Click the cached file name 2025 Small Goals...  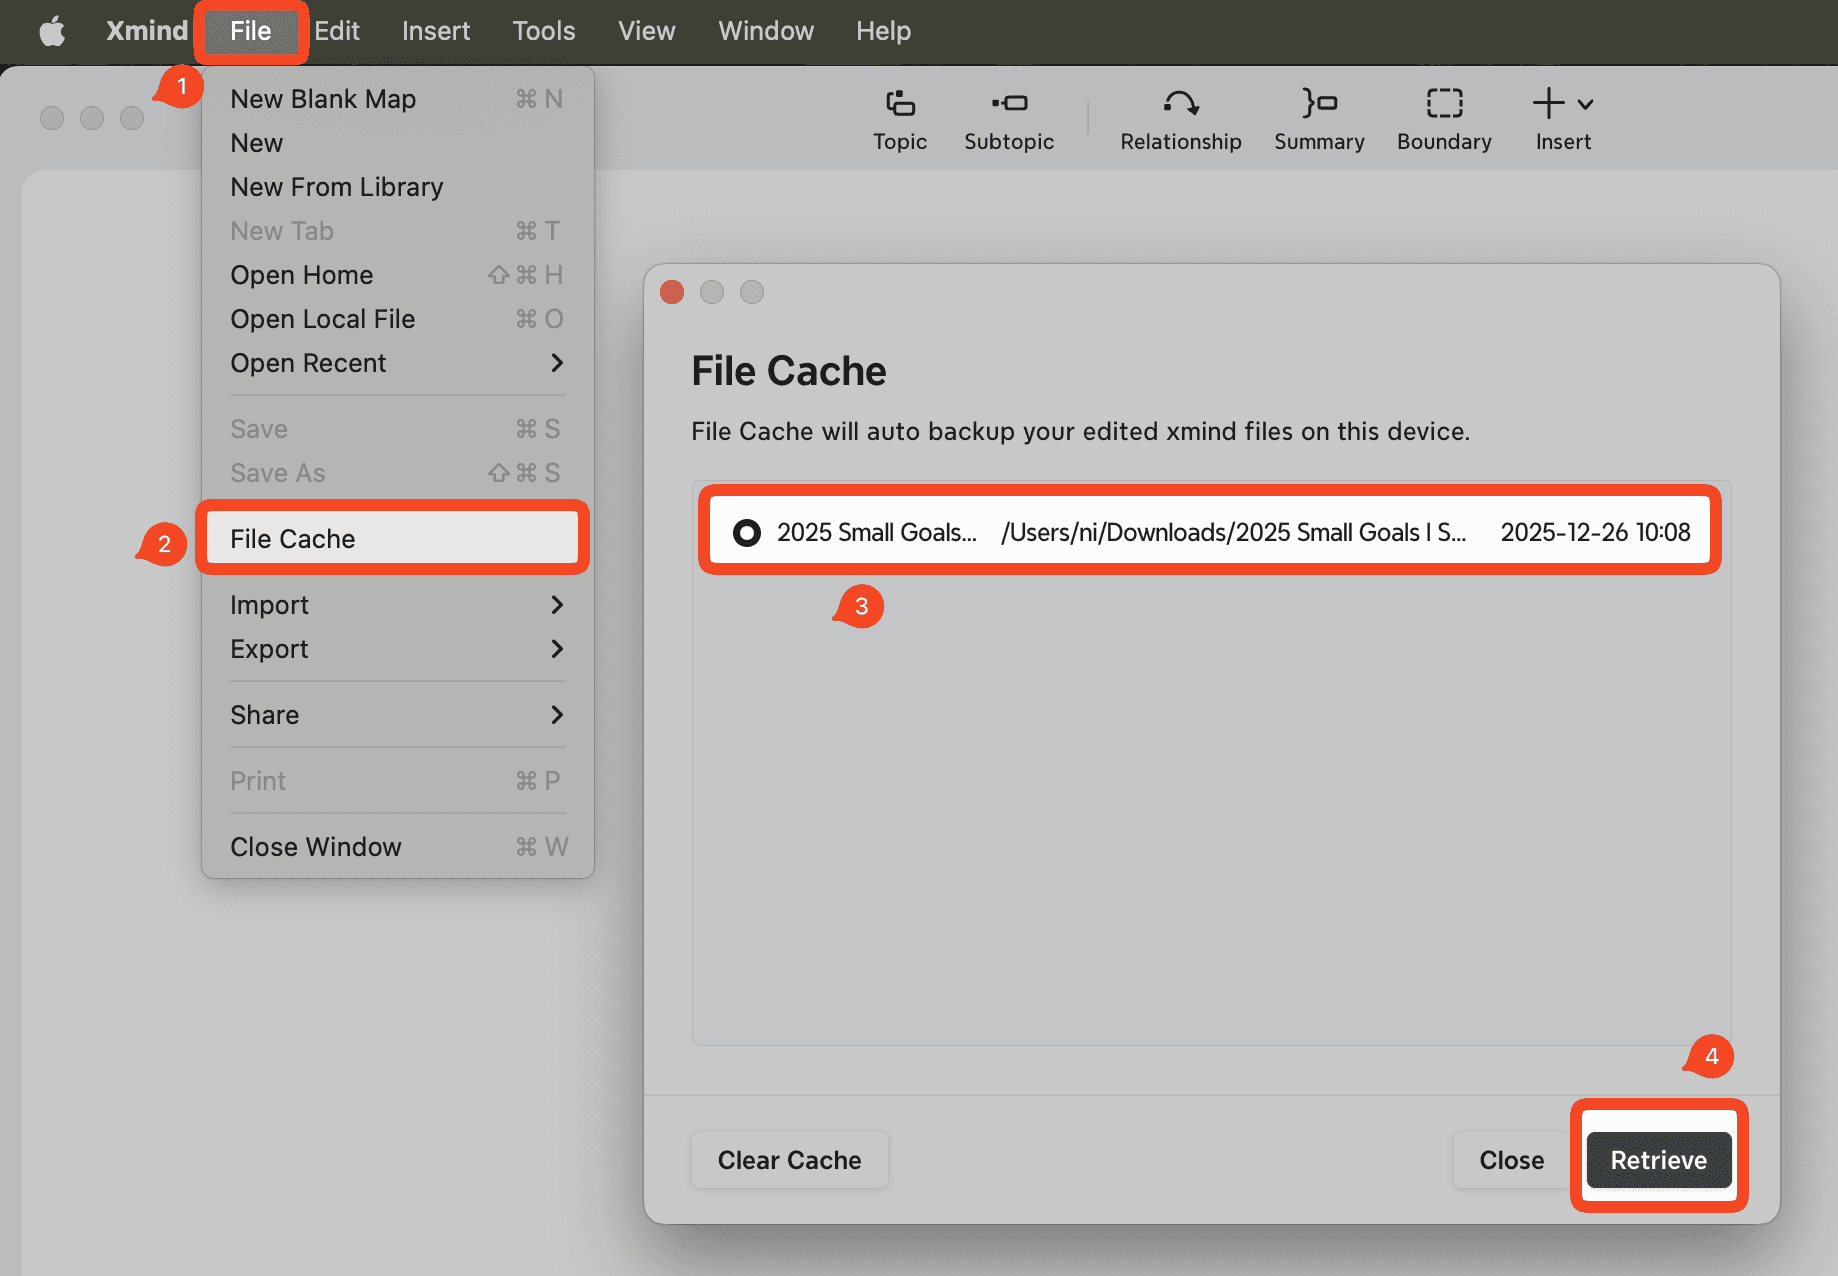876,532
